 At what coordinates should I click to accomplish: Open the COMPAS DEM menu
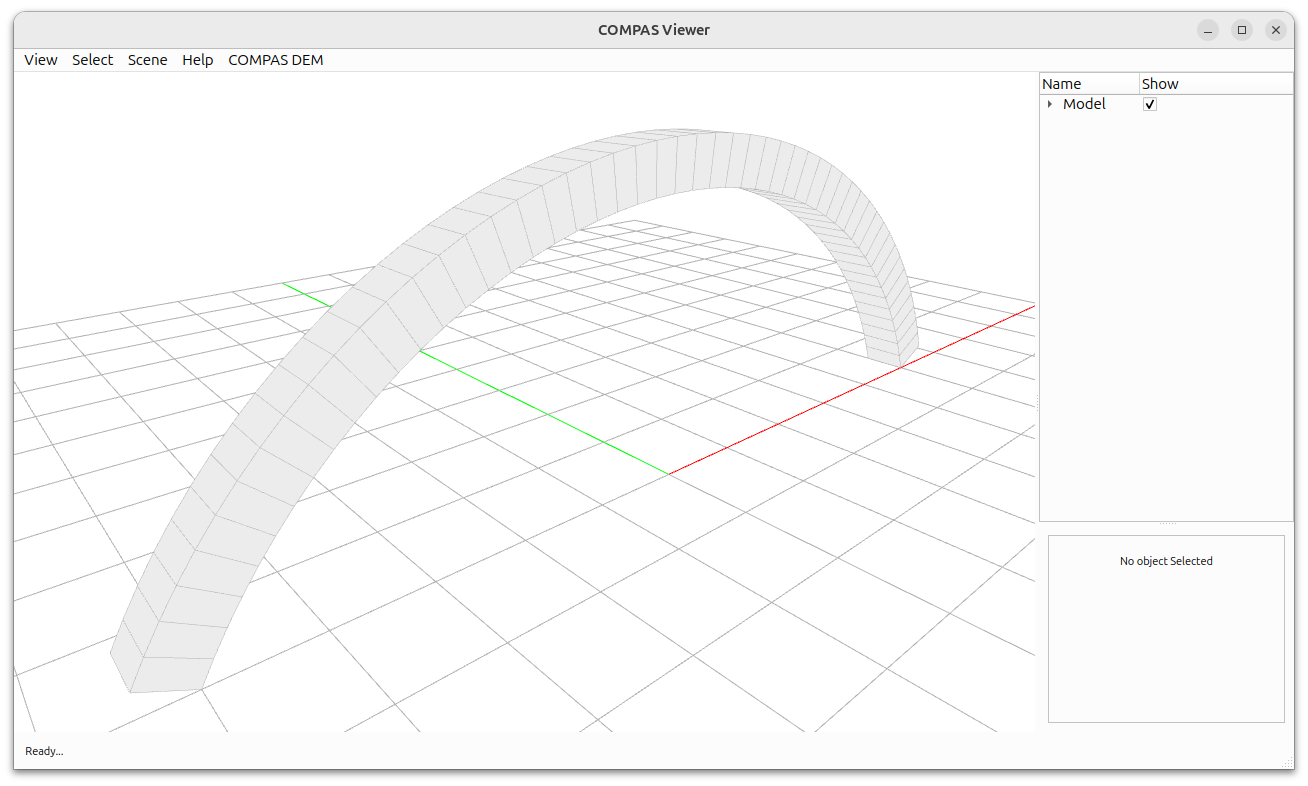coord(276,60)
